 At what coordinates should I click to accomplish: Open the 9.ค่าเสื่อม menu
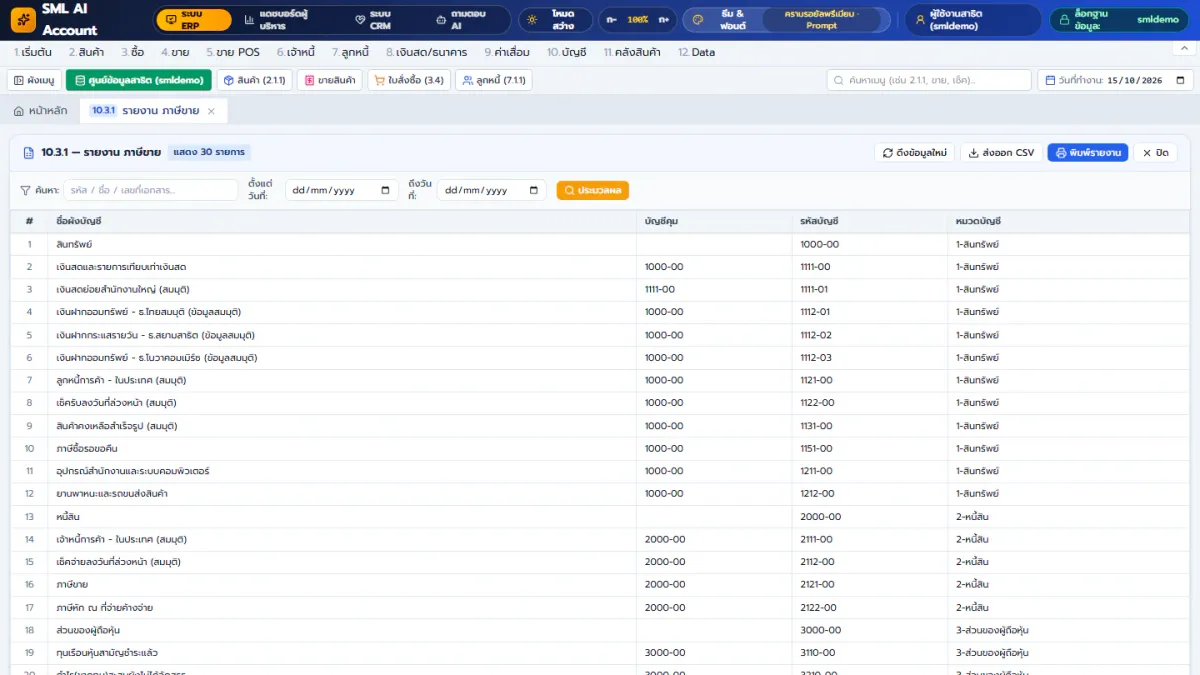[x=508, y=52]
